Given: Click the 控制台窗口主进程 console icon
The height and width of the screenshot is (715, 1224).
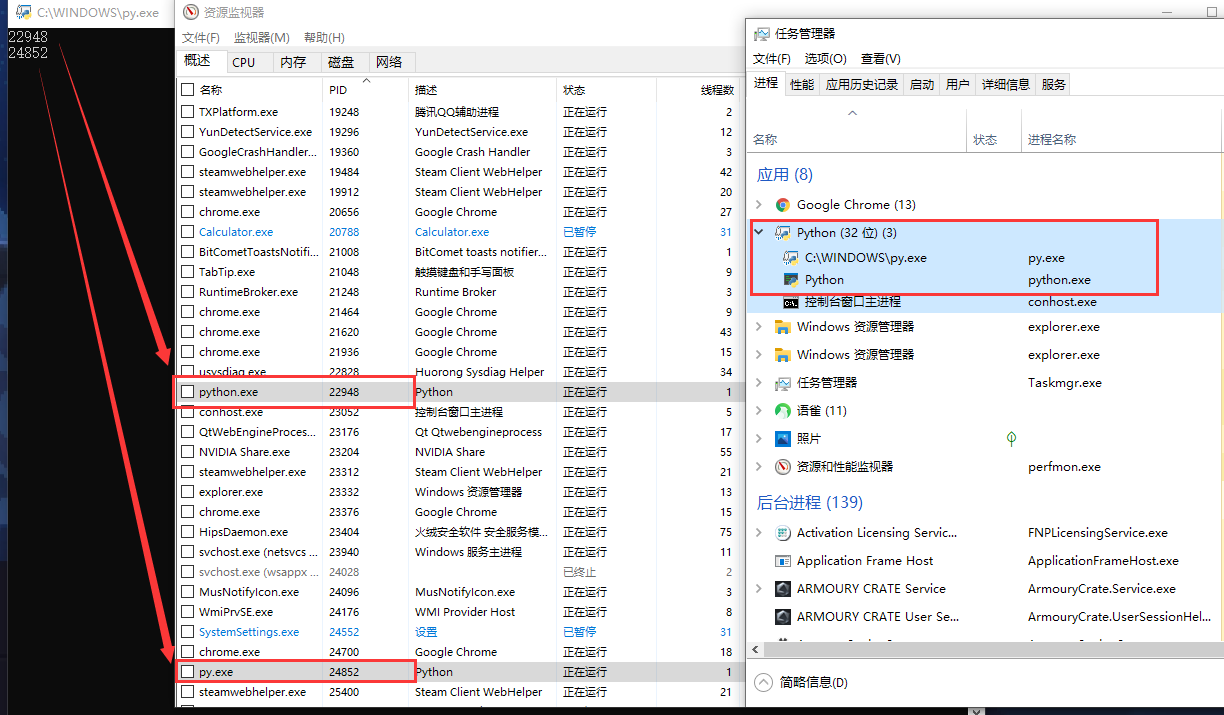Looking at the screenshot, I should coord(791,302).
